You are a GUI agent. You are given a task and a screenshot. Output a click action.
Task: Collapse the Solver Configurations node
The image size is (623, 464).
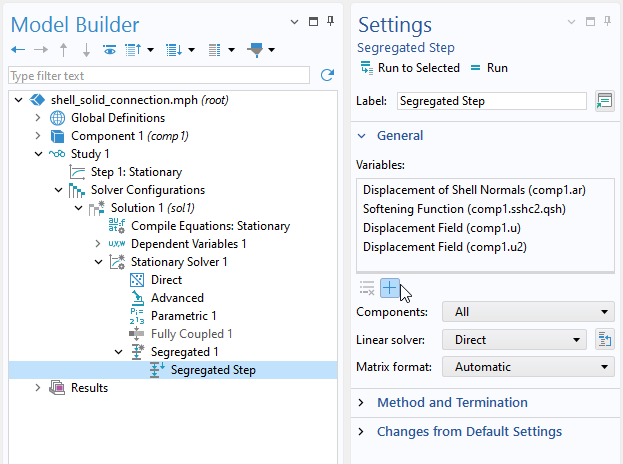tap(58, 190)
